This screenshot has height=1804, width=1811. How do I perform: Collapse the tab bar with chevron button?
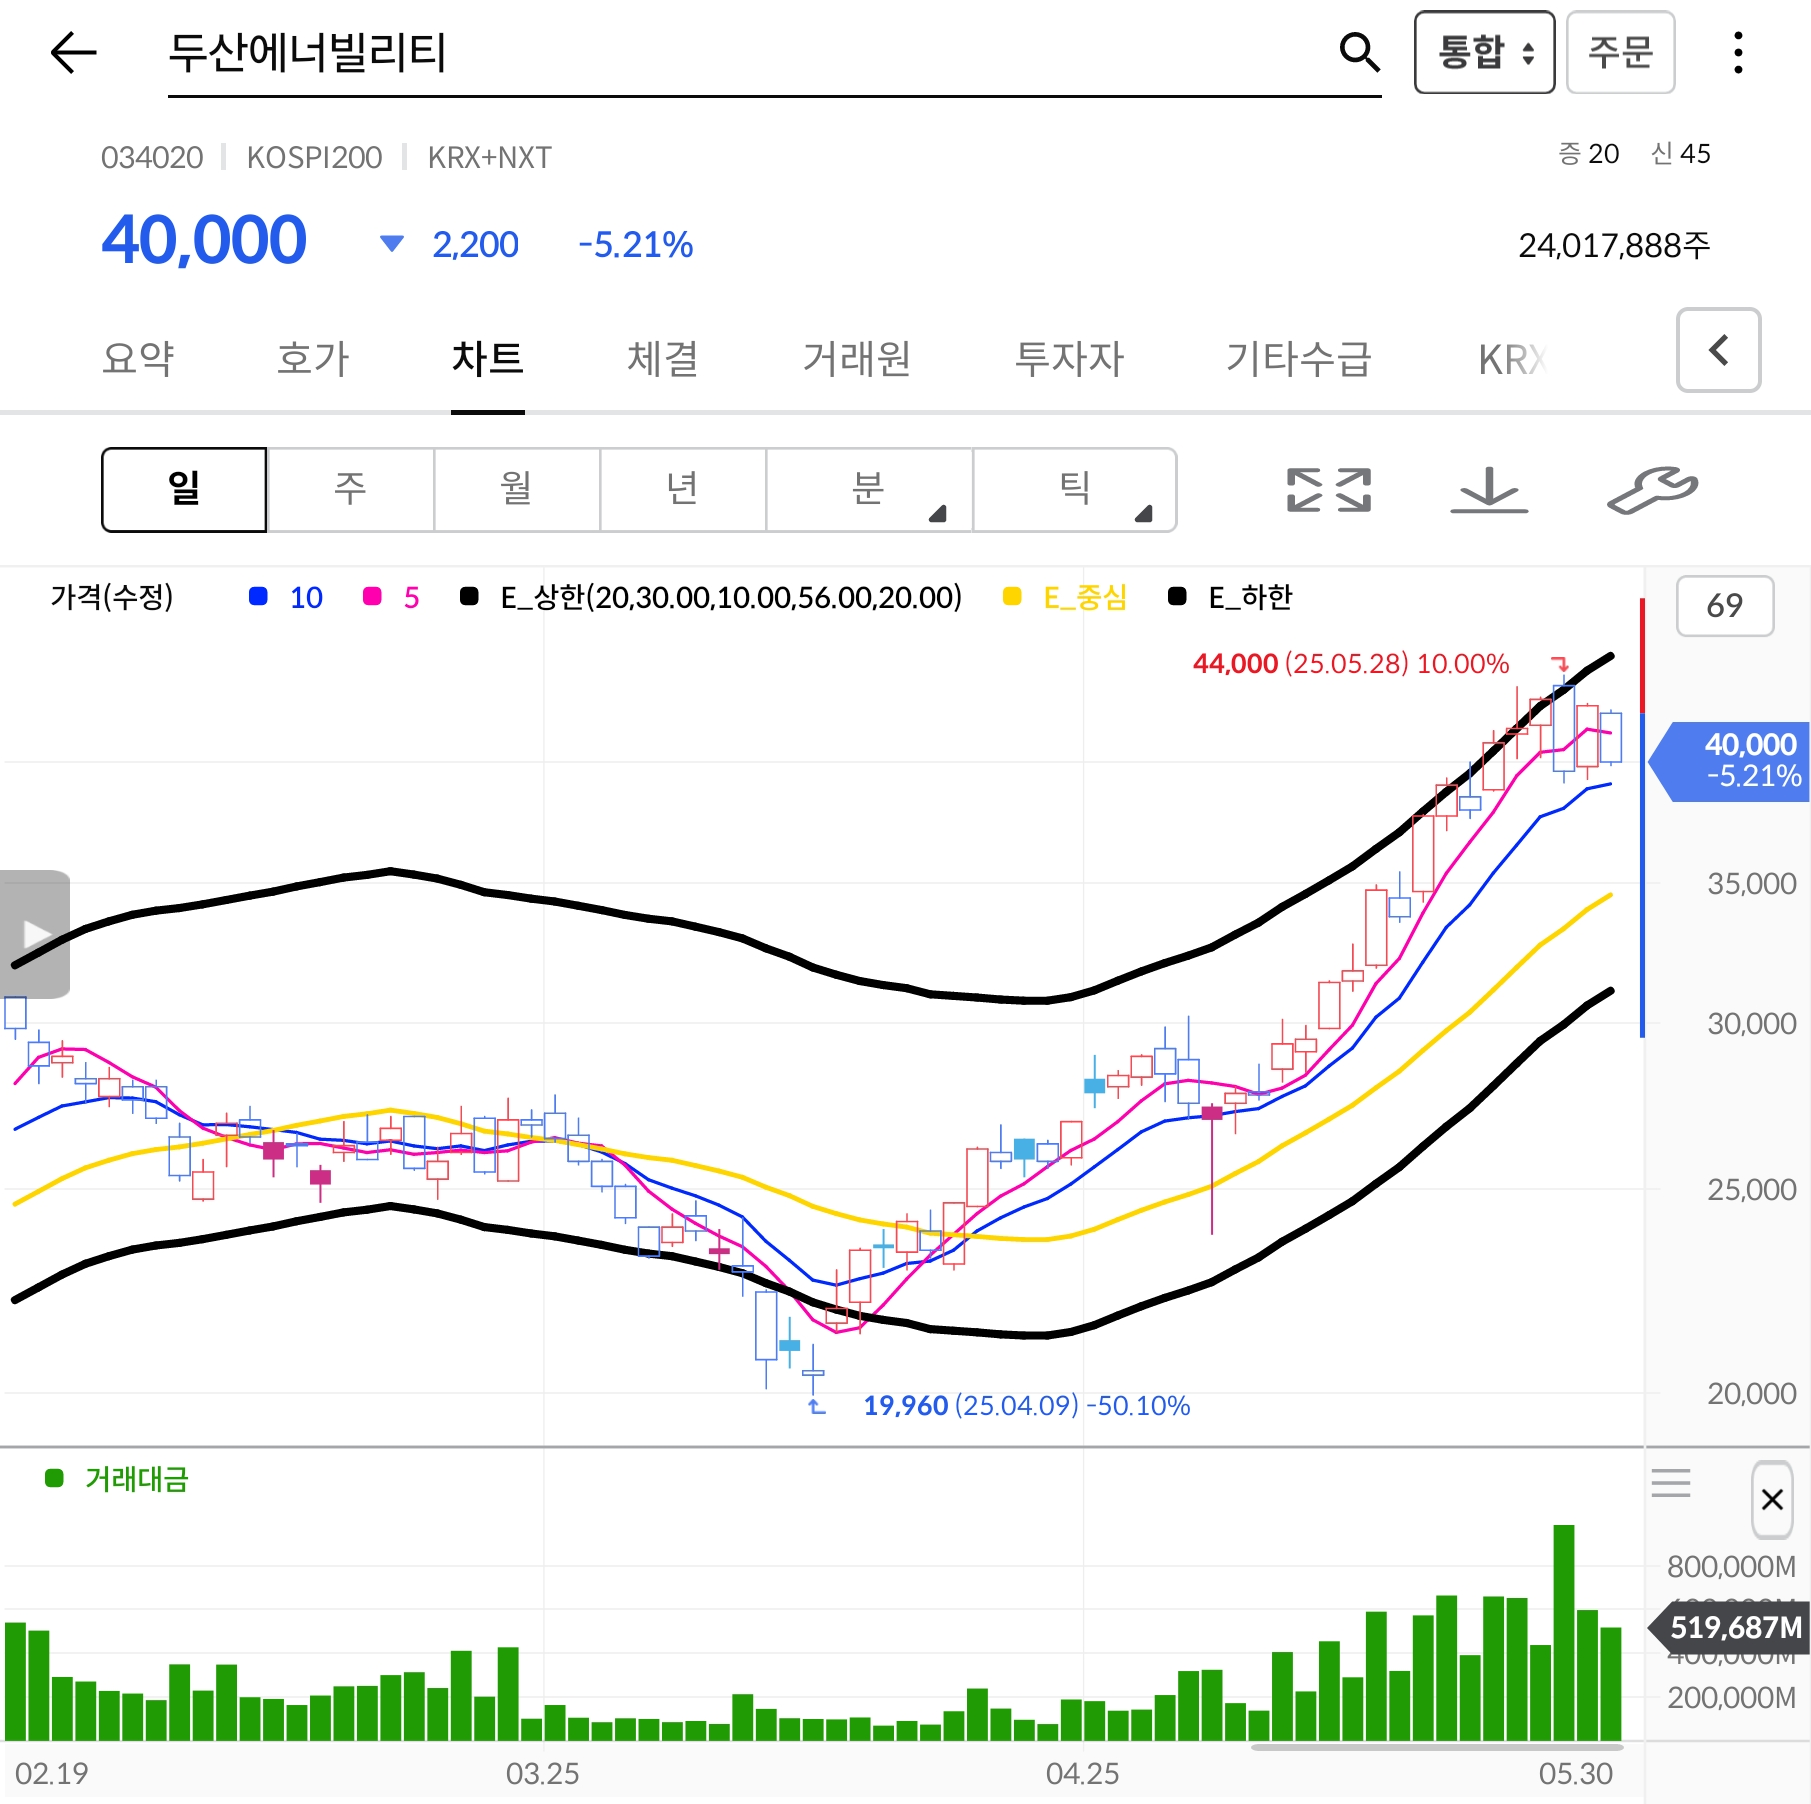click(1718, 350)
